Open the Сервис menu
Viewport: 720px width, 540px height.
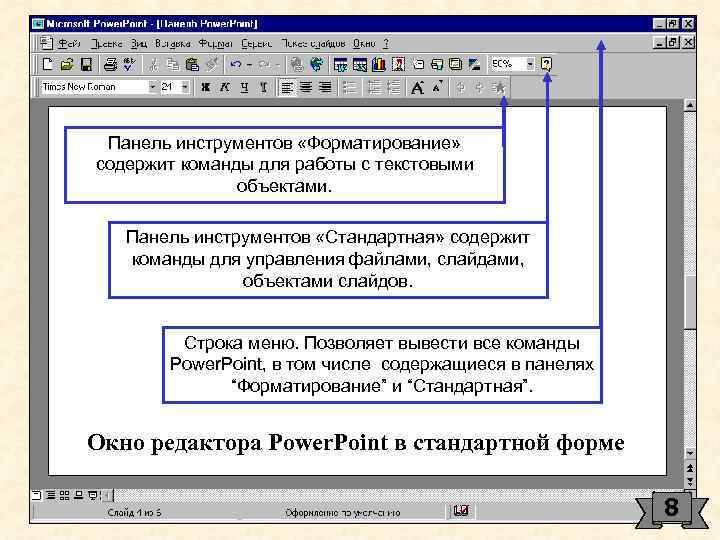tap(257, 44)
